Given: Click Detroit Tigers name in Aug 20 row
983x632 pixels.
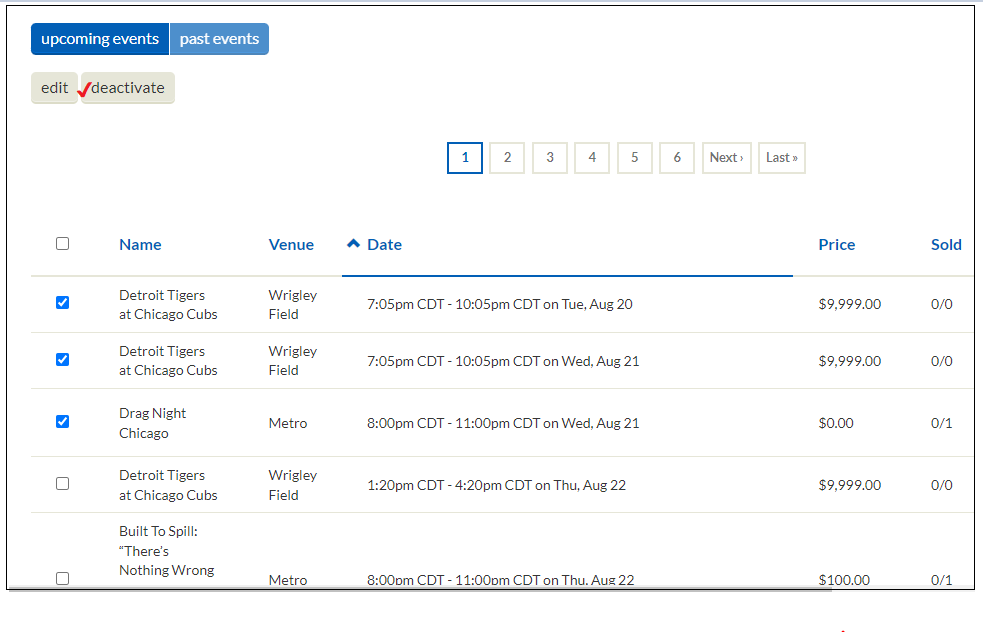Looking at the screenshot, I should tap(168, 305).
